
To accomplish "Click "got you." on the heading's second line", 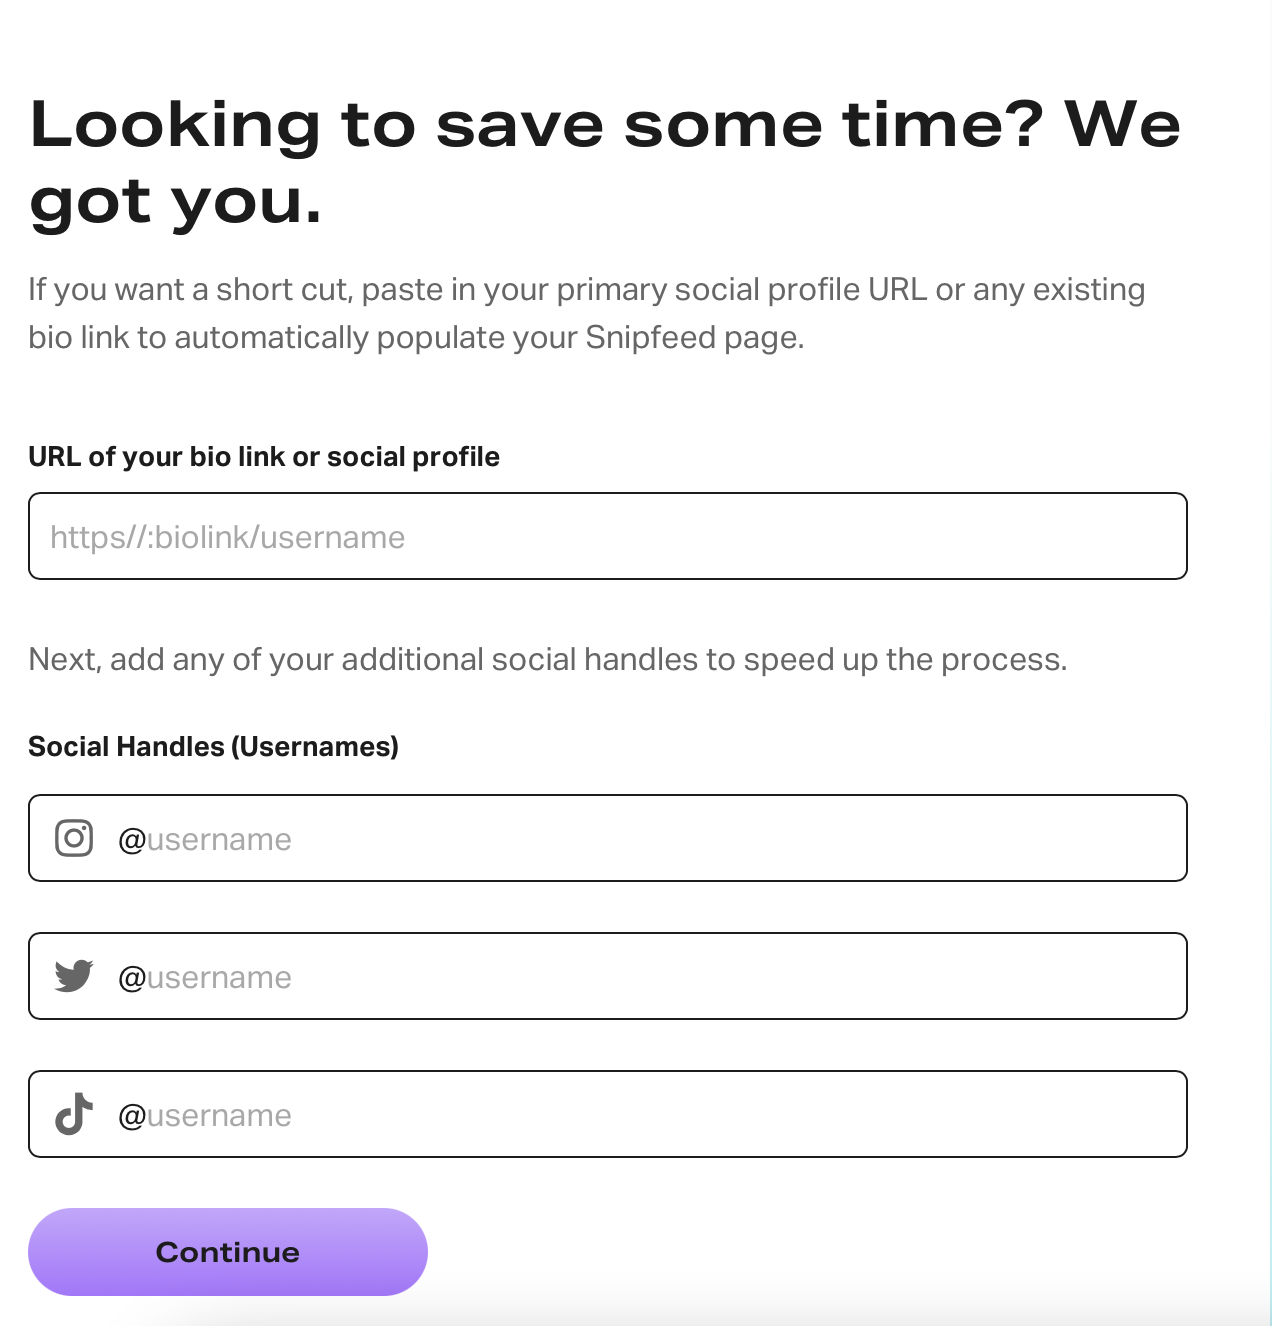I will click(176, 202).
